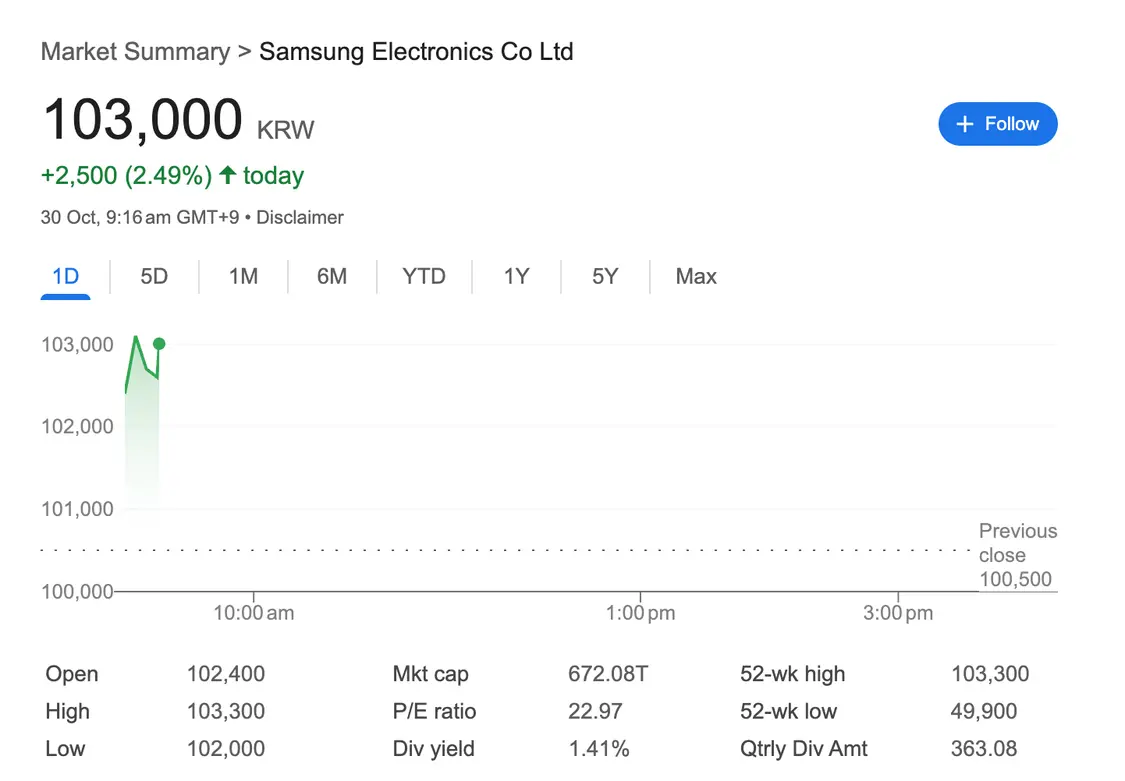The width and height of the screenshot is (1125, 781).
Task: Click the green up arrow next to today
Action: [228, 176]
